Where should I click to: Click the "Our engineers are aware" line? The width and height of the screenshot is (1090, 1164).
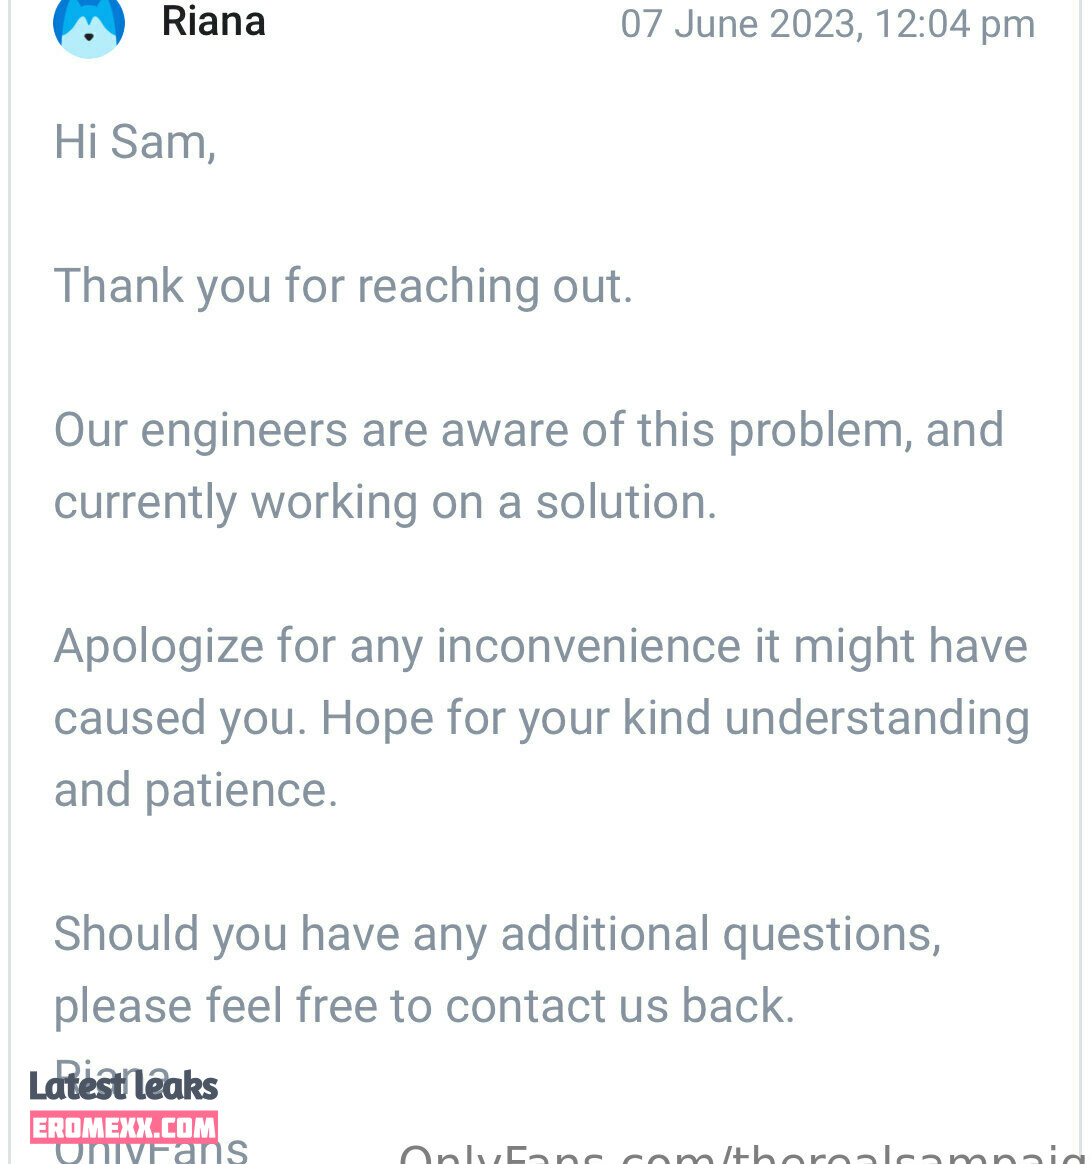pyautogui.click(x=529, y=431)
